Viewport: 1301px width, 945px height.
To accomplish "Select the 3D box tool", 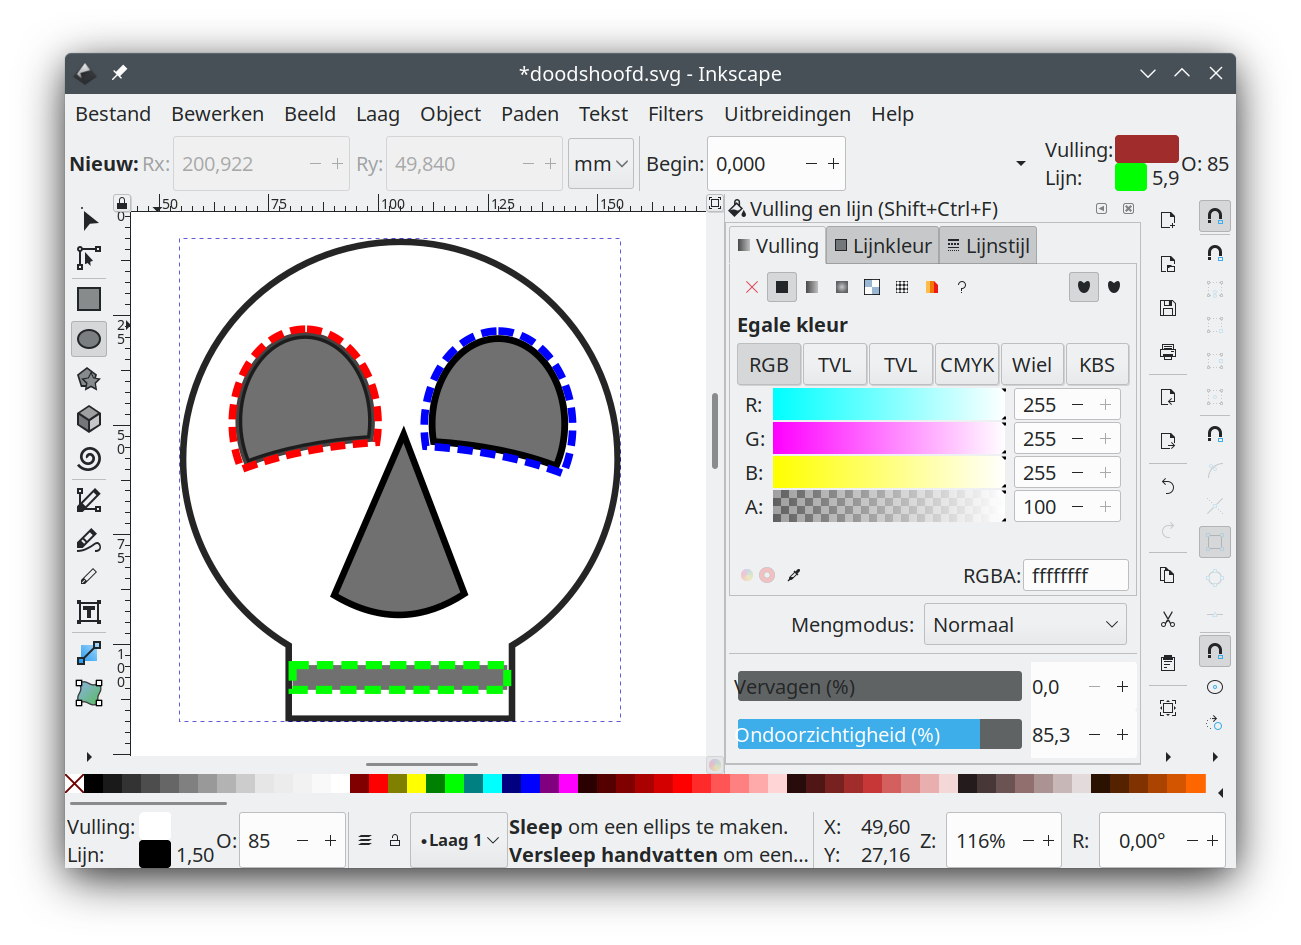I will pos(89,418).
